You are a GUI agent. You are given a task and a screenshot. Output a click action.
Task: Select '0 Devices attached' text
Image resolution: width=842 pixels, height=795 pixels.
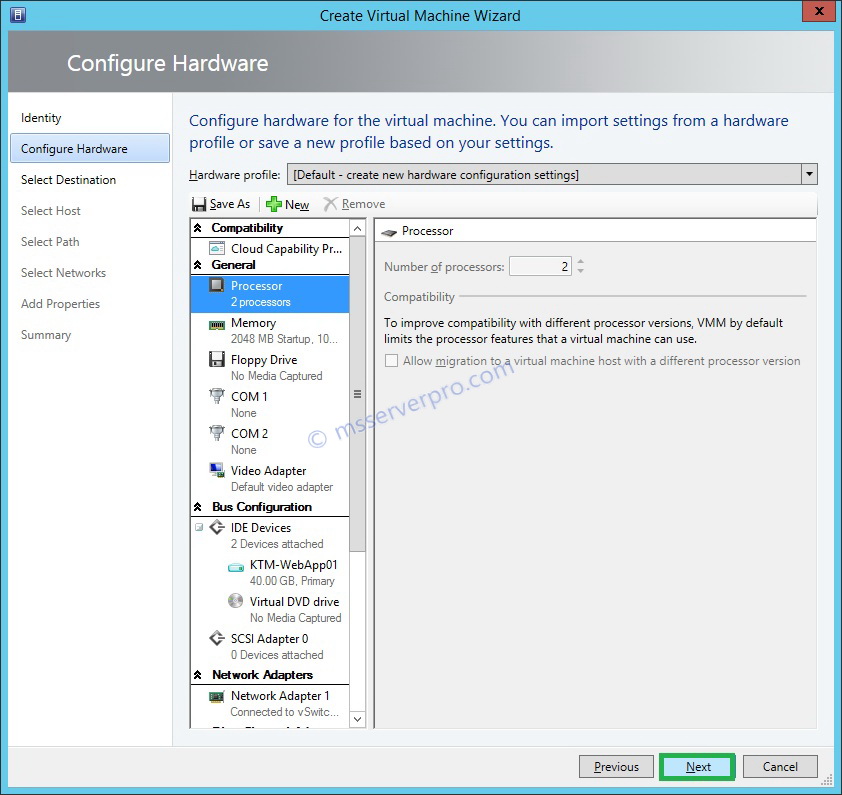click(x=277, y=655)
